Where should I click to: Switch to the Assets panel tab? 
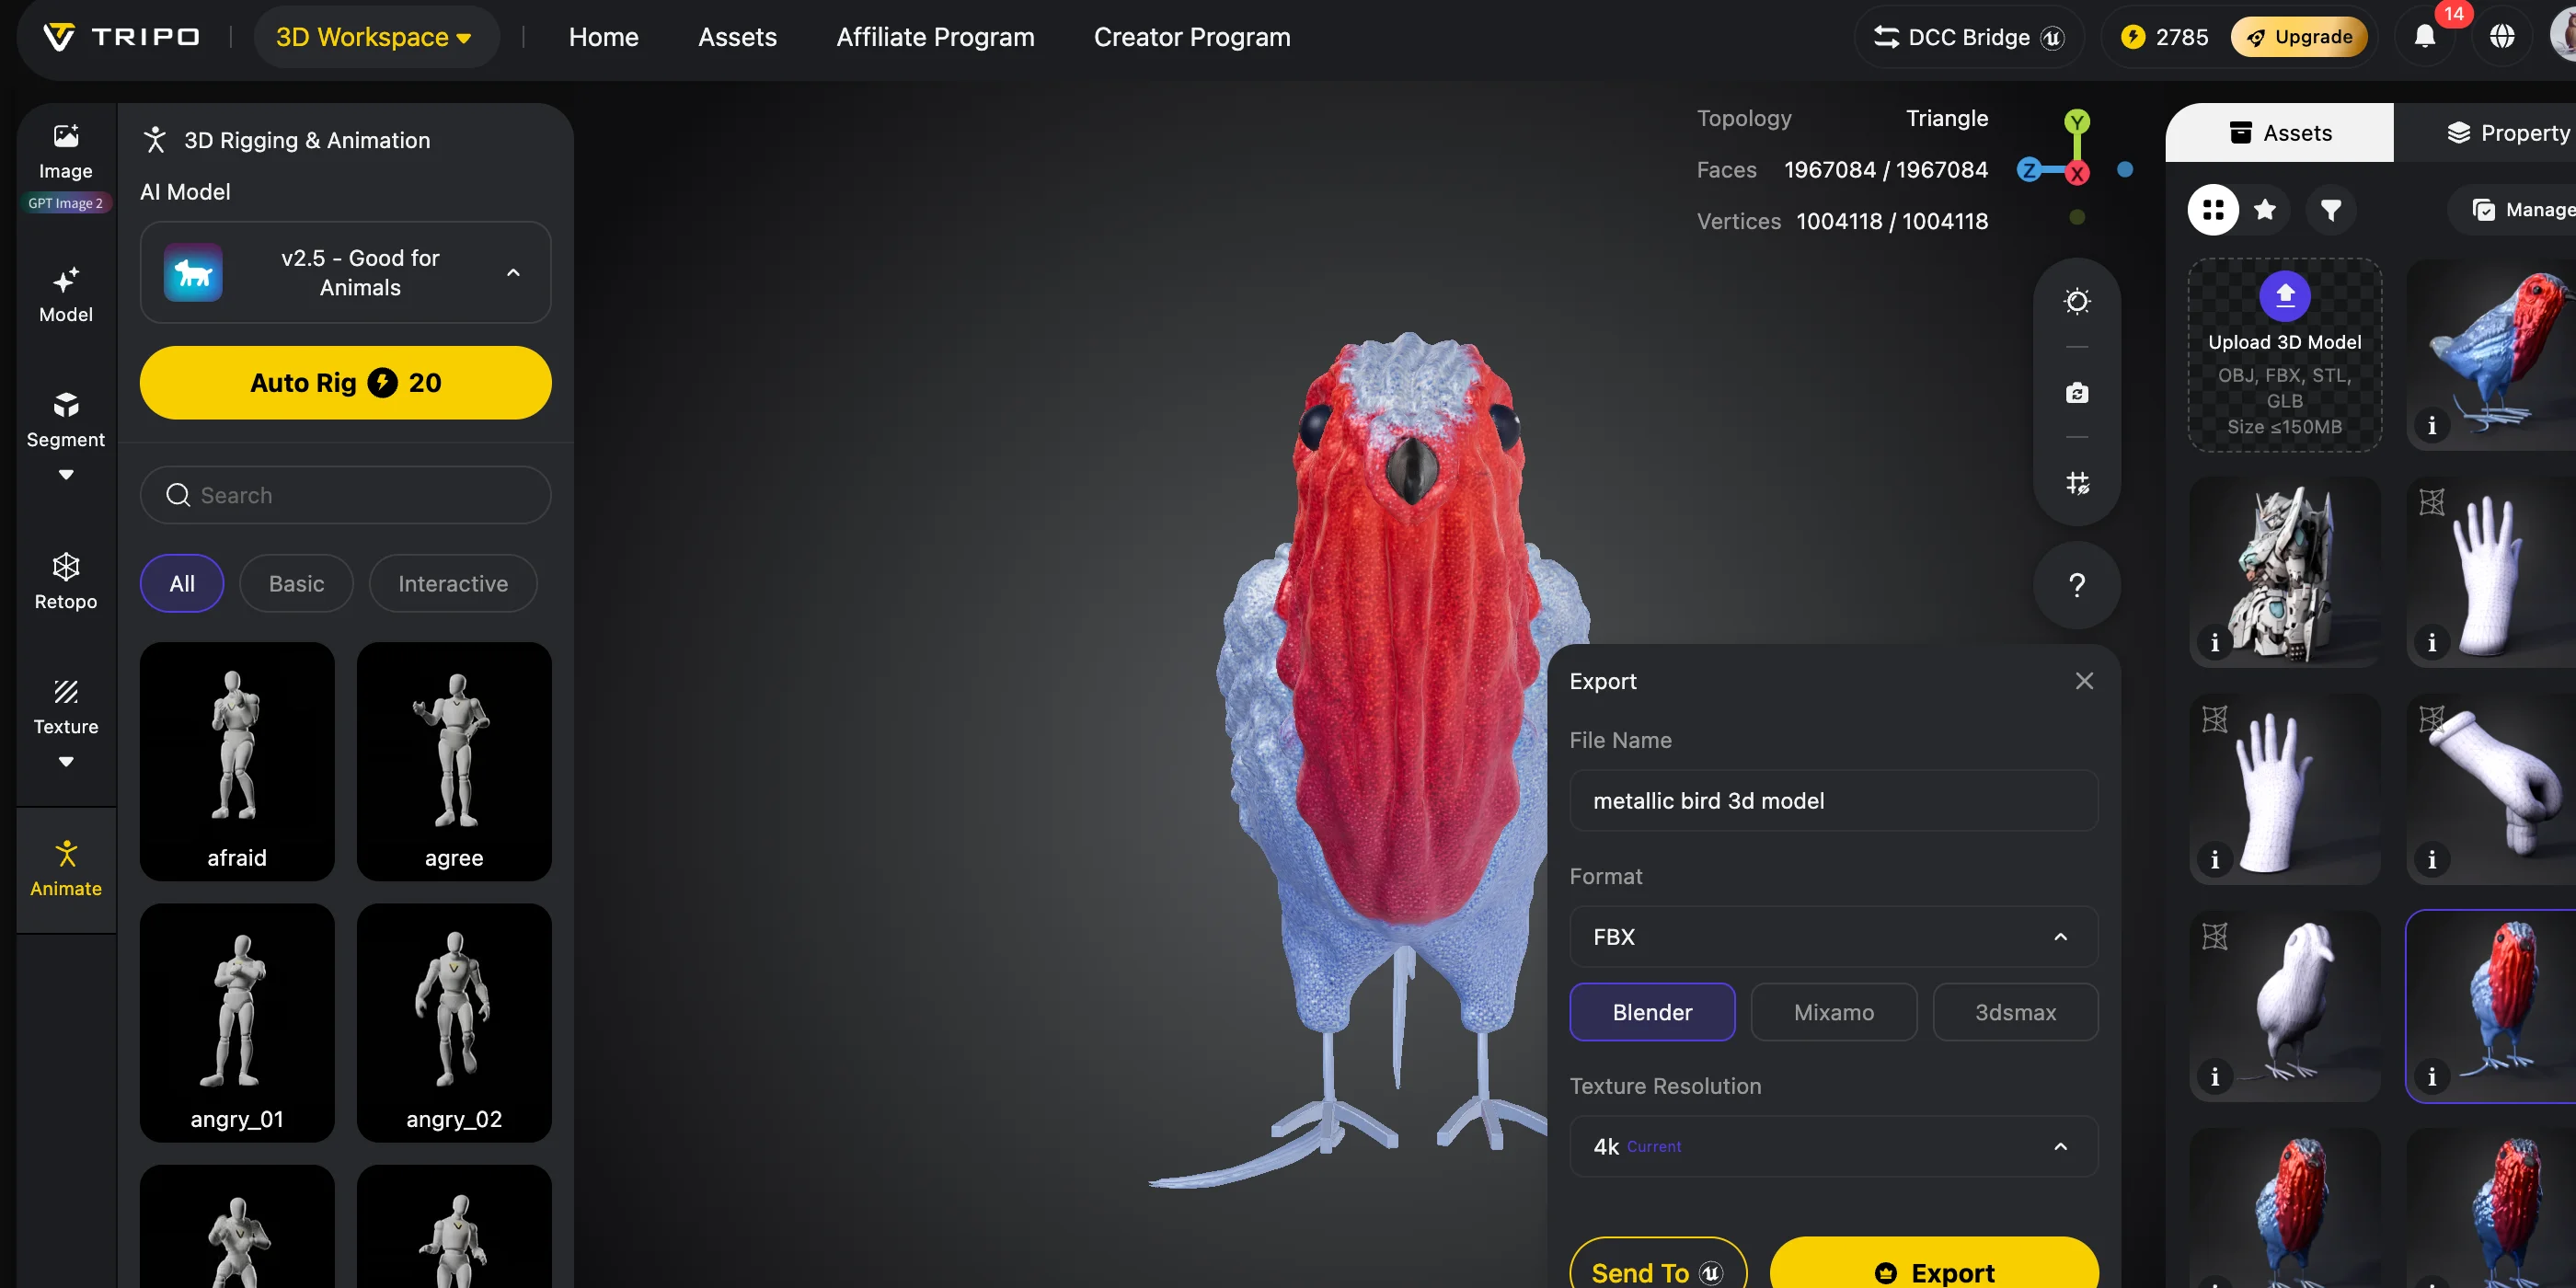tap(2280, 133)
